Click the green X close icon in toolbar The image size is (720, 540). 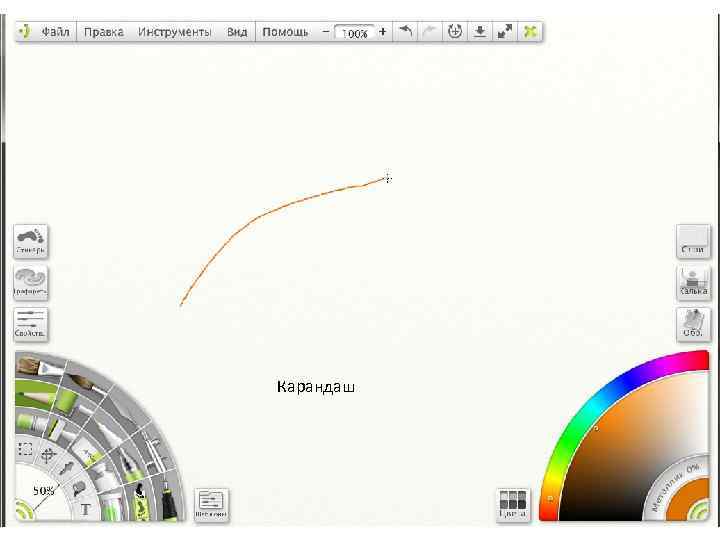pyautogui.click(x=530, y=32)
